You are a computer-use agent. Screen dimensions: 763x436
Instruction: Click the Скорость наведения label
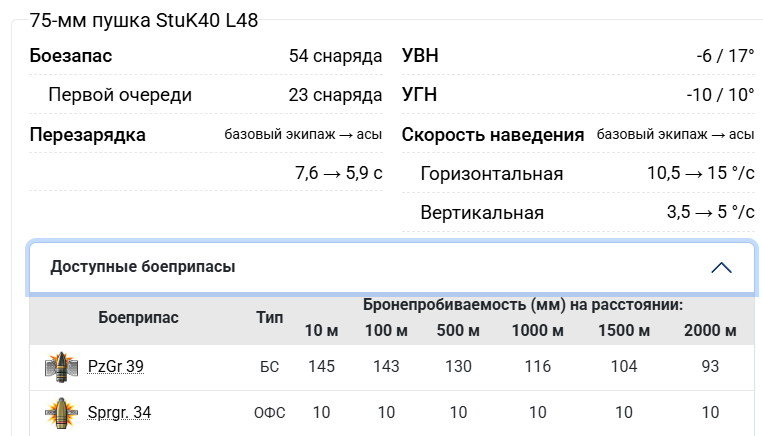(x=493, y=135)
